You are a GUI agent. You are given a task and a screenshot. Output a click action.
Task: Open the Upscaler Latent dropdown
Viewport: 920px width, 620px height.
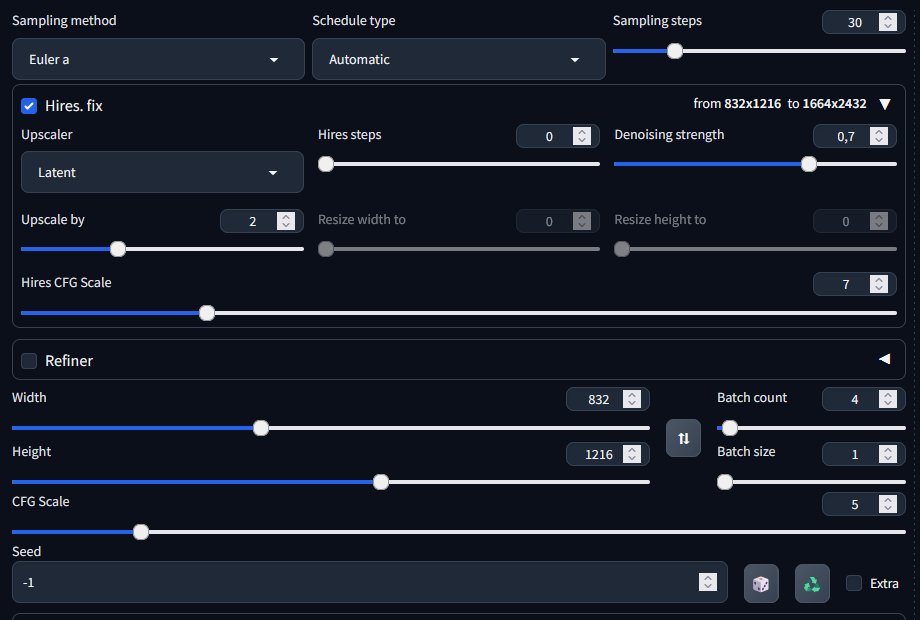[162, 173]
